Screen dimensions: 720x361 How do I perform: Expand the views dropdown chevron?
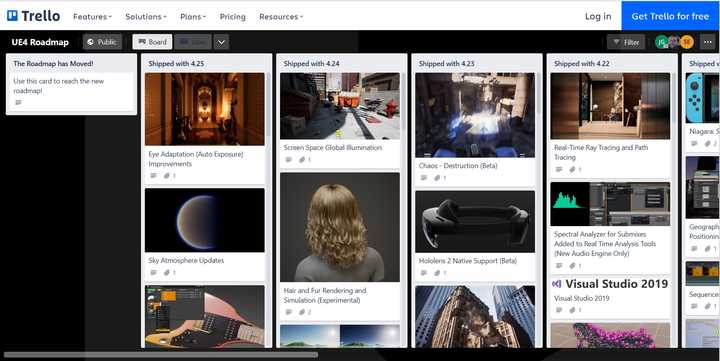tap(221, 42)
